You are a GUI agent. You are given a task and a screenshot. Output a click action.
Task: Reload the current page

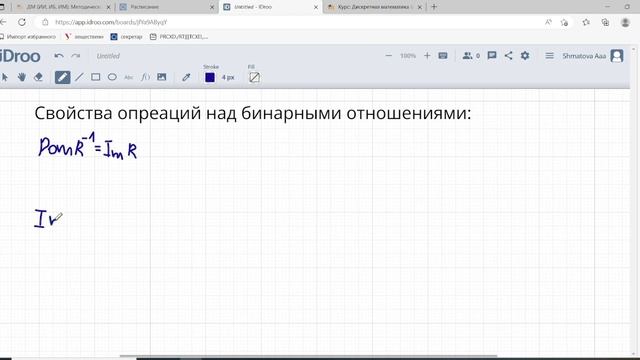tap(22, 22)
